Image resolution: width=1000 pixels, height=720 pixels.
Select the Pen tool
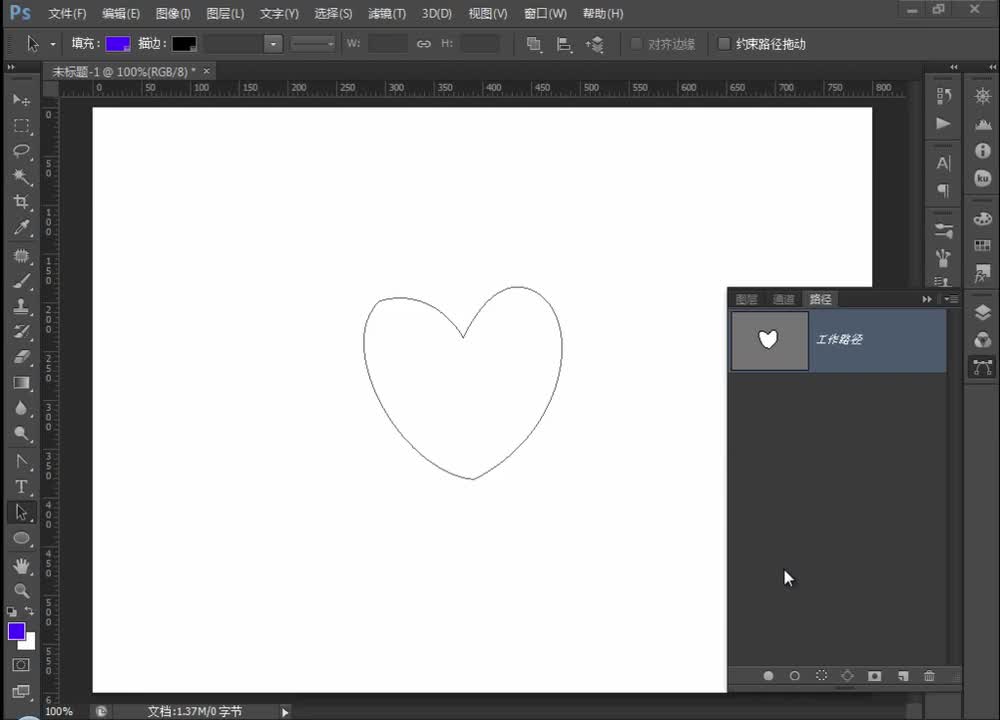pyautogui.click(x=21, y=461)
